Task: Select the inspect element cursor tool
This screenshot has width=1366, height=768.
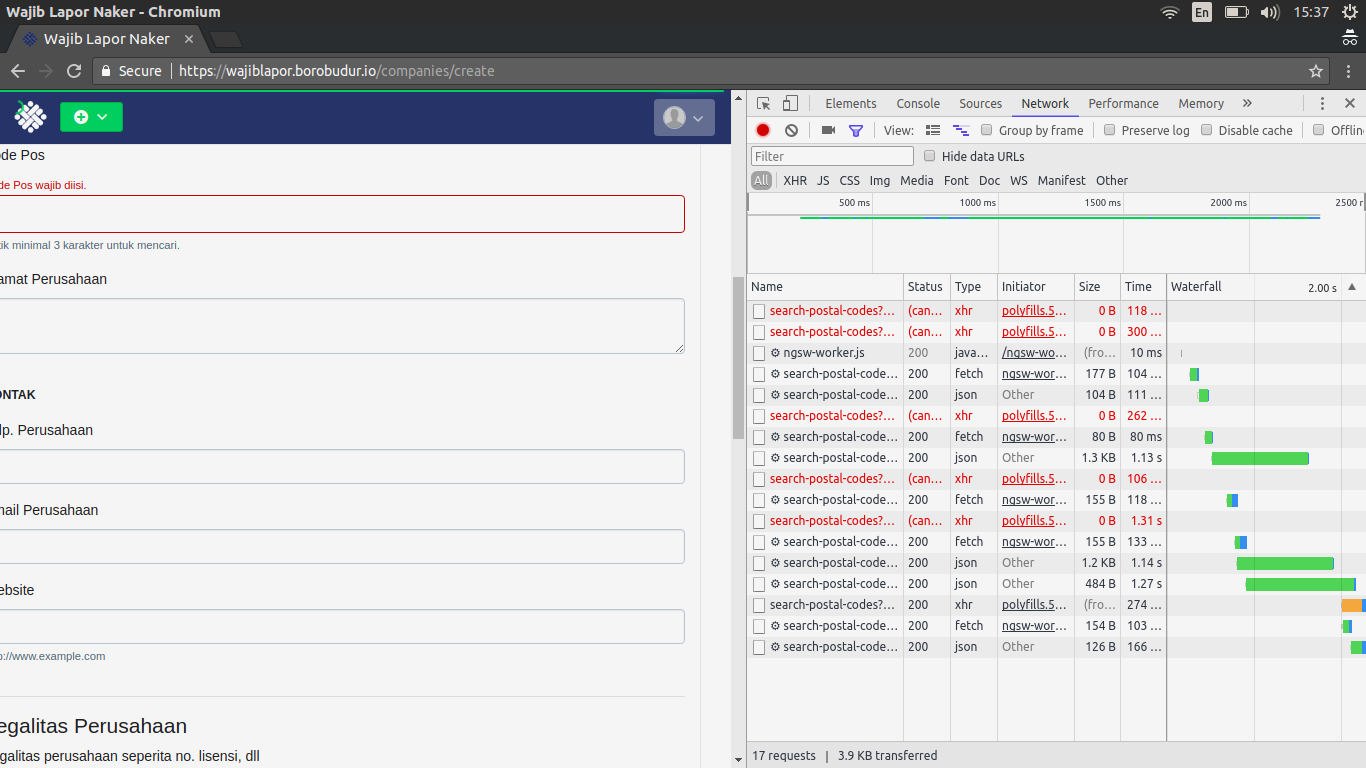Action: (x=762, y=103)
